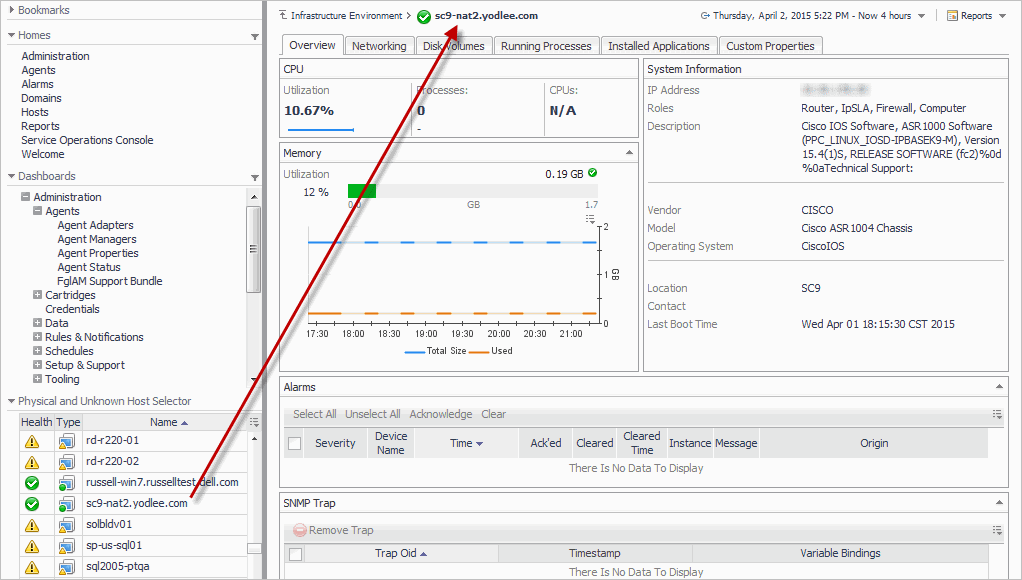Viewport: 1022px width, 580px height.
Task: Click the Reports icon in the top bar
Action: tap(952, 16)
